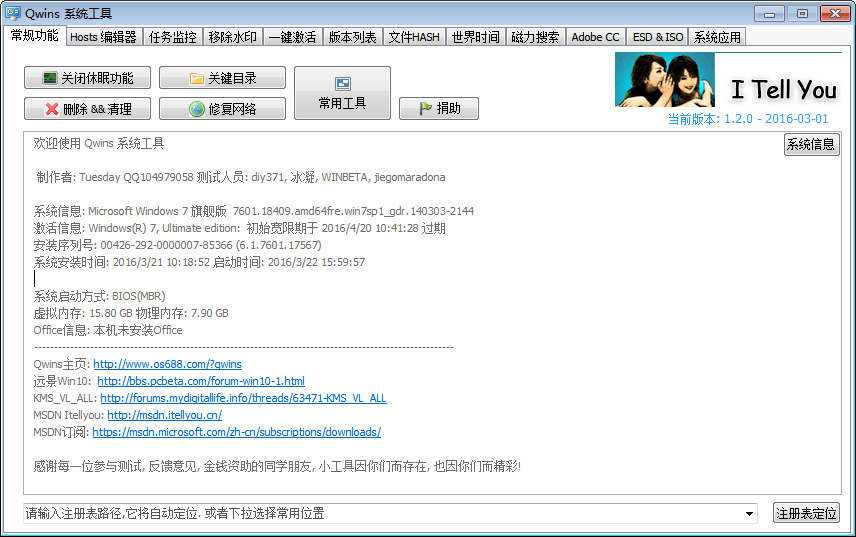Open the msdn.itellyou.cn link
This screenshot has height=537, width=856.
click(165, 415)
